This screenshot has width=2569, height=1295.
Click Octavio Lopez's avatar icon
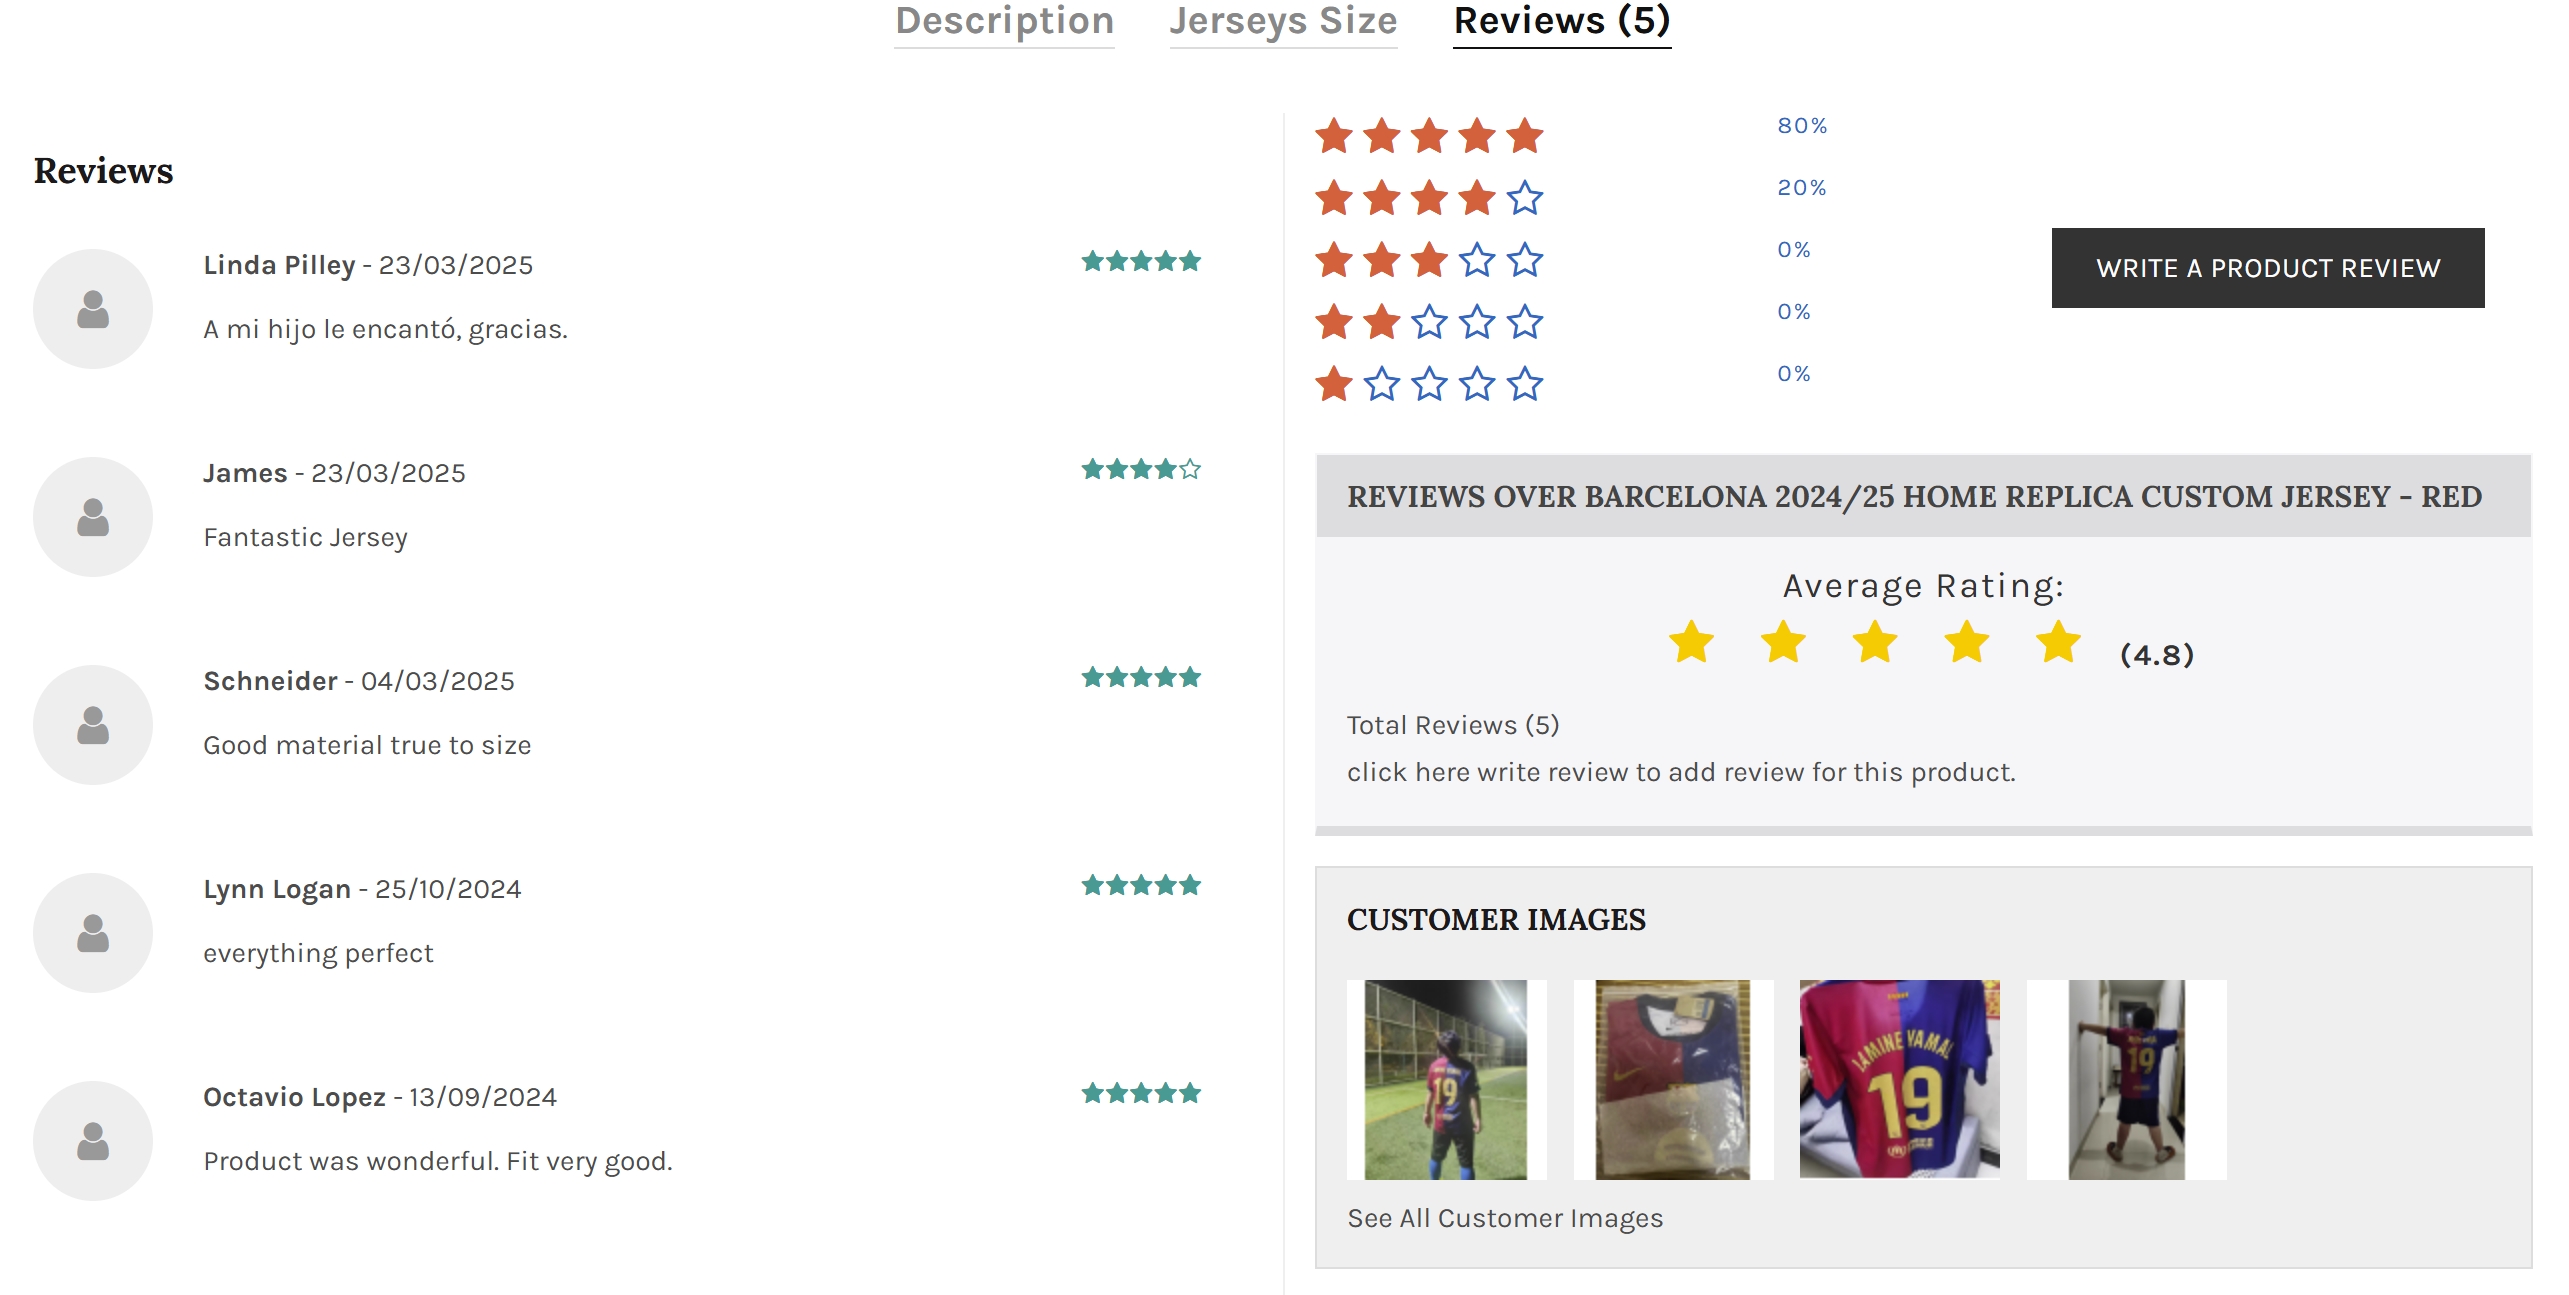[93, 1141]
